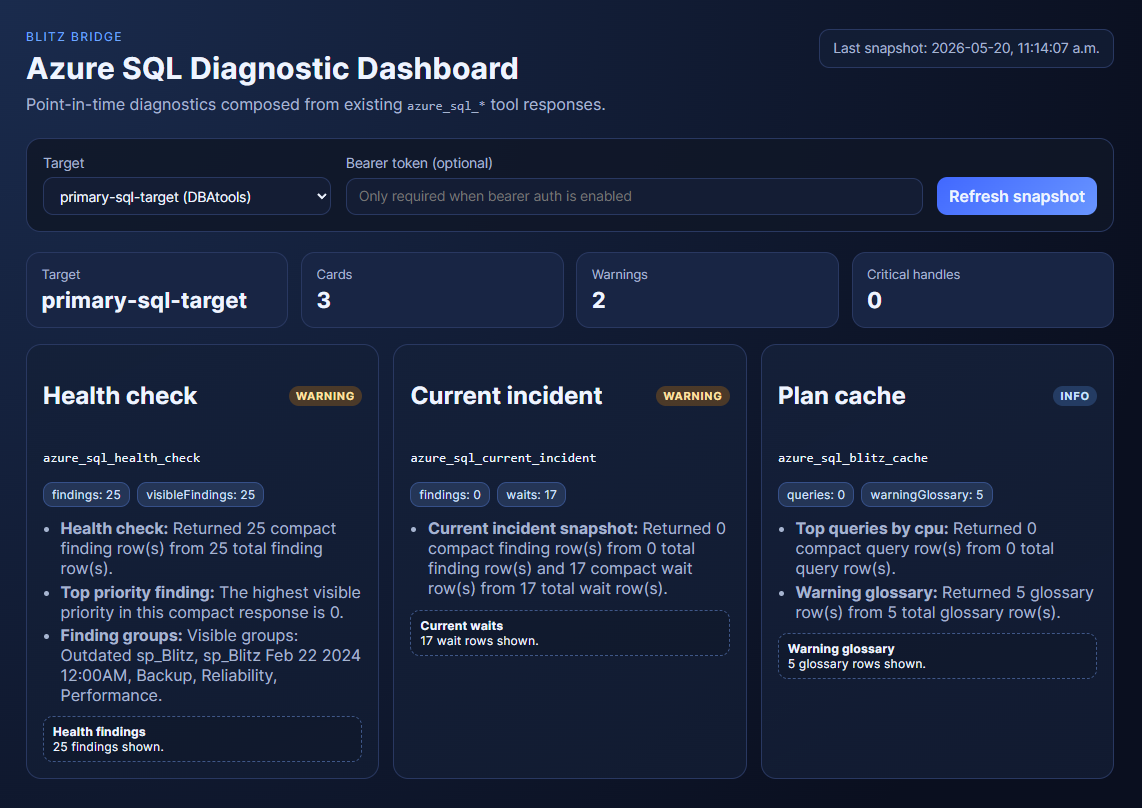This screenshot has width=1142, height=808.
Task: Click the findings: 0 chip
Action: (450, 495)
